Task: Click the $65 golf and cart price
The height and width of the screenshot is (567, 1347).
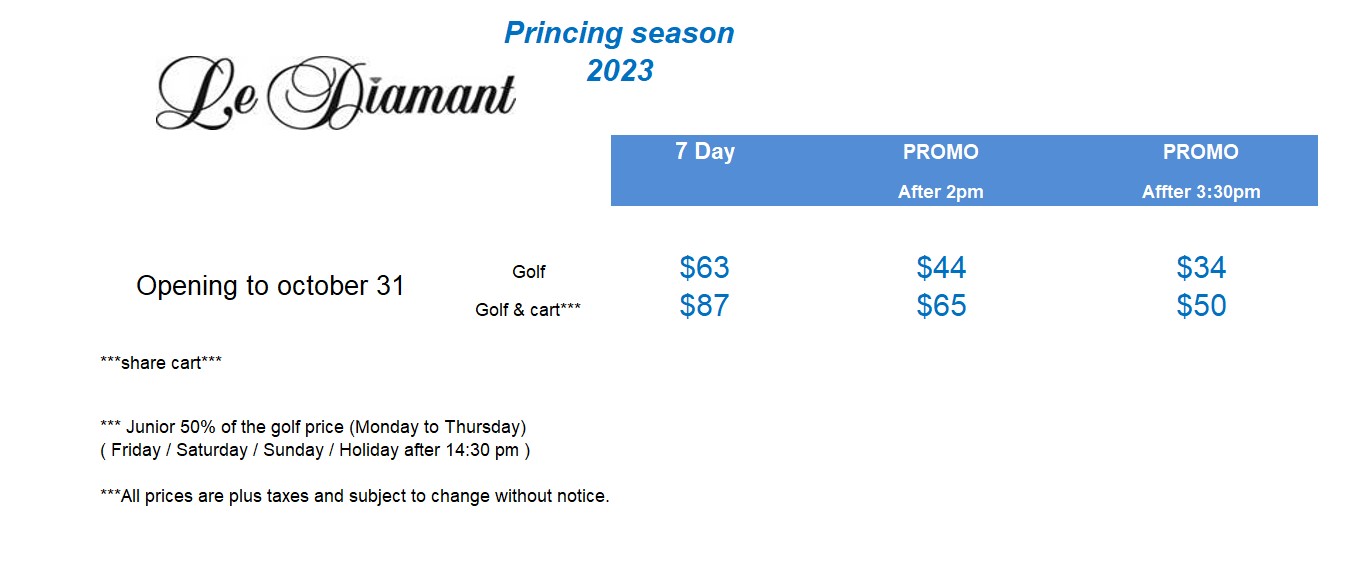Action: (x=942, y=306)
